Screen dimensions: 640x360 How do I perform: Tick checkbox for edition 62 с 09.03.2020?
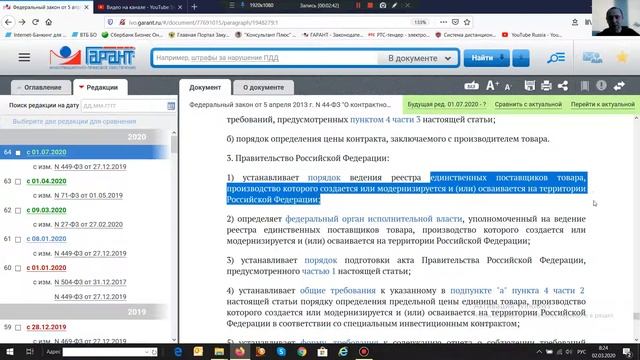tap(18, 211)
